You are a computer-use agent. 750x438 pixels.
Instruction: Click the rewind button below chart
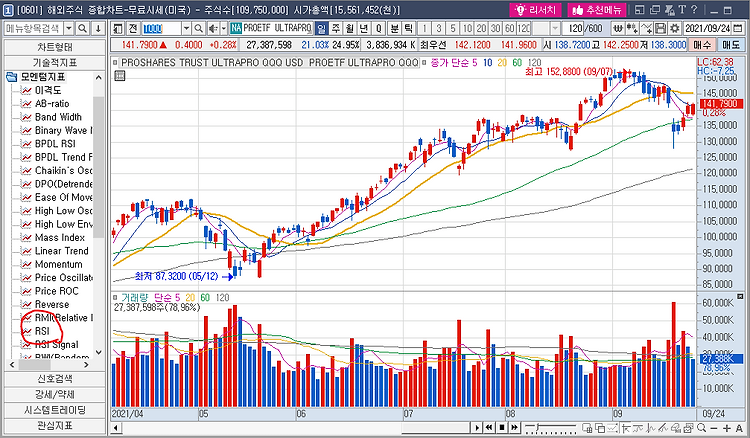click(489, 427)
